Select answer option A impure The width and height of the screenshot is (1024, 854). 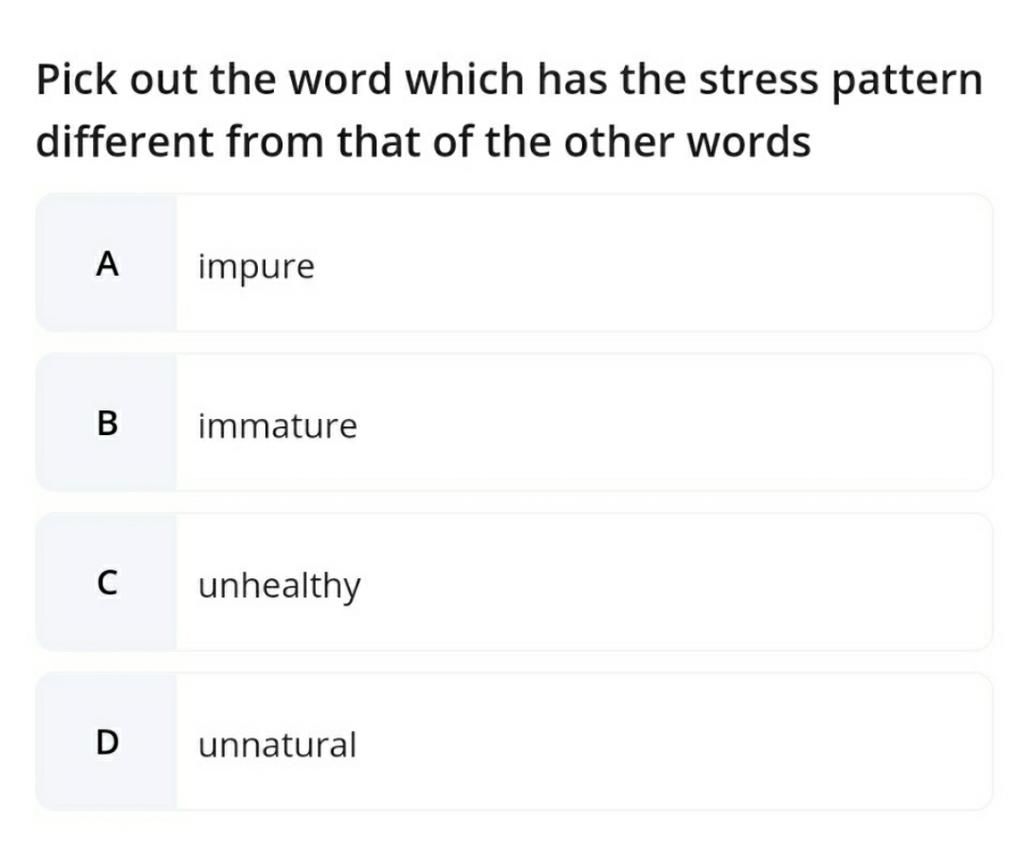click(514, 263)
